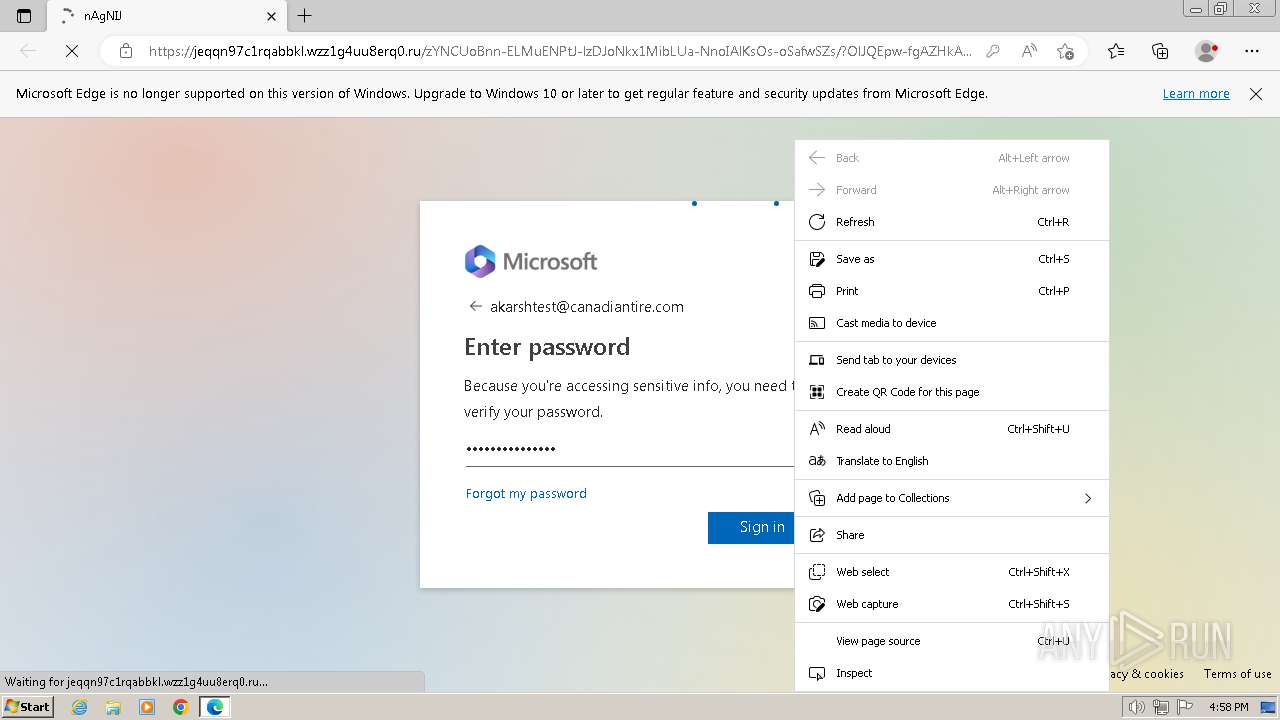The image size is (1280, 720).
Task: Launch Internet Explorer from the taskbar
Action: point(79,707)
